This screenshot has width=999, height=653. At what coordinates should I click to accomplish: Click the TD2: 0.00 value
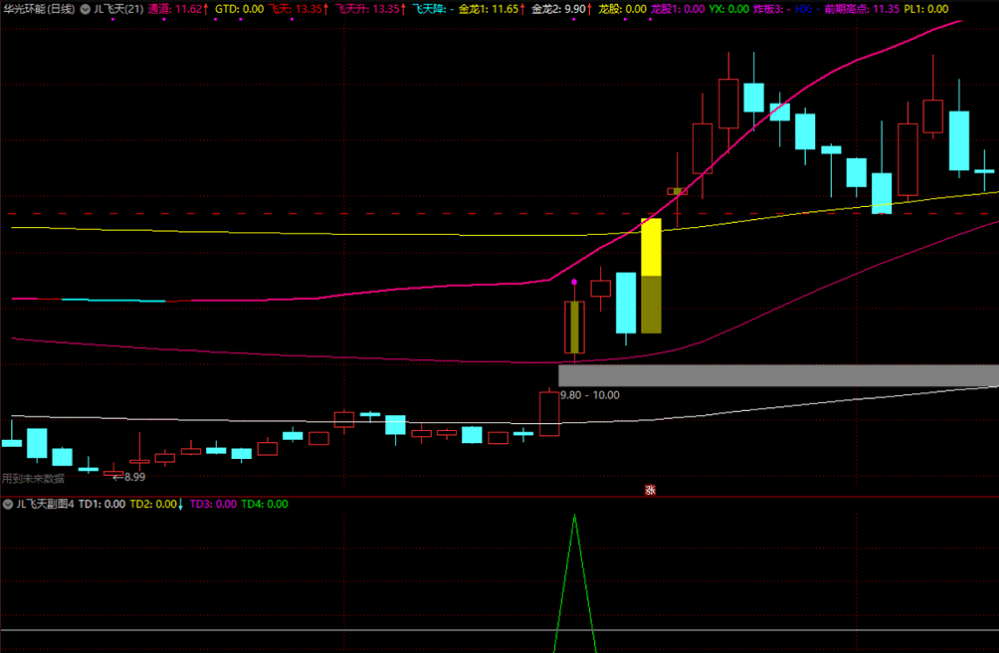tap(156, 505)
